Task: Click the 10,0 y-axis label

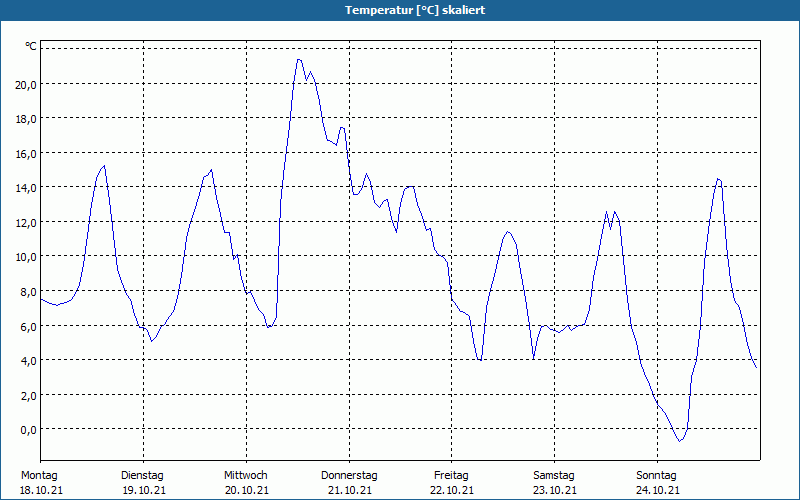Action: click(26, 257)
